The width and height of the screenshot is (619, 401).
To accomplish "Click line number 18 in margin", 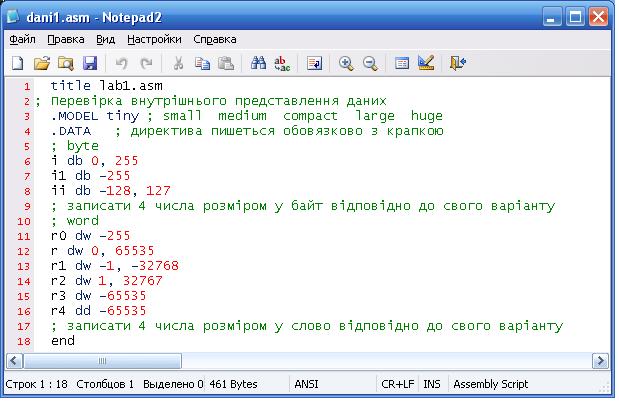I will (x=24, y=341).
